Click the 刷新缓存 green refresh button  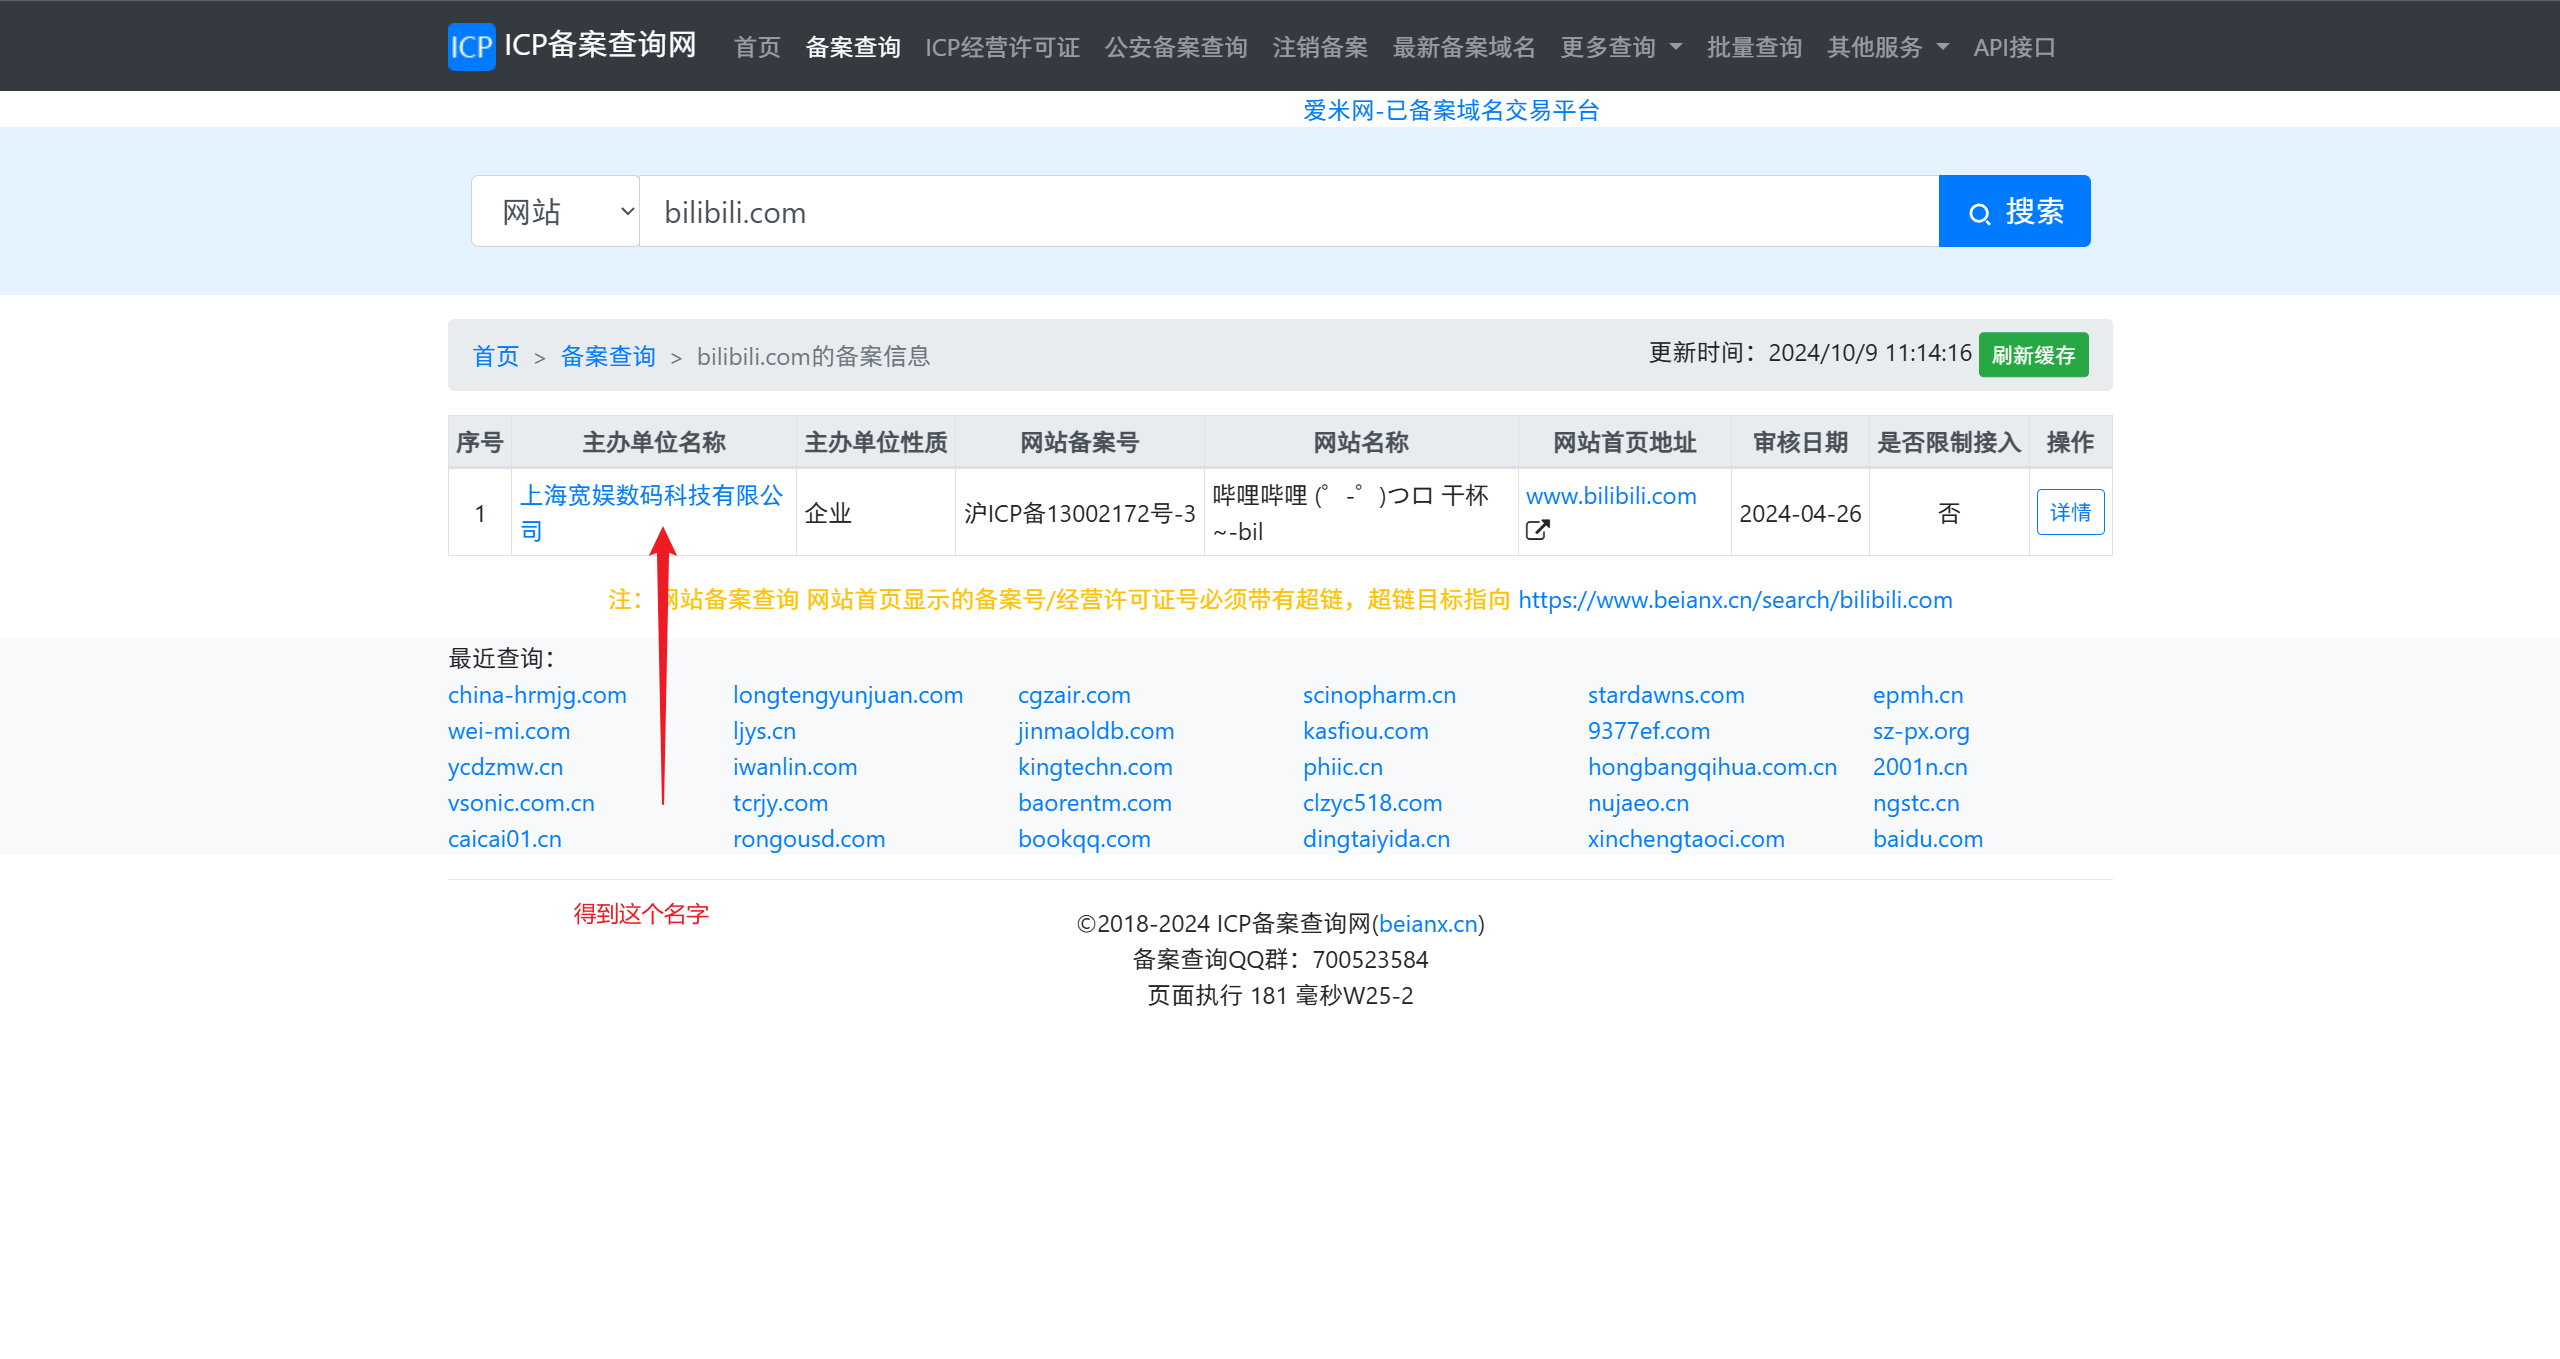pyautogui.click(x=2033, y=354)
